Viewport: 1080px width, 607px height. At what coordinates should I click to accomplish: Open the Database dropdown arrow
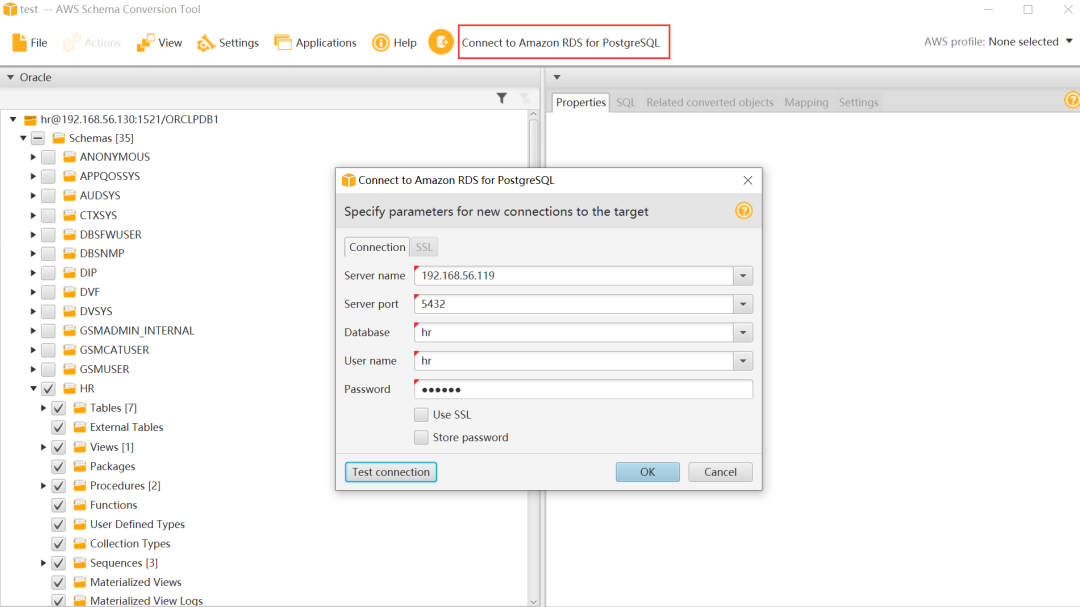coord(743,332)
